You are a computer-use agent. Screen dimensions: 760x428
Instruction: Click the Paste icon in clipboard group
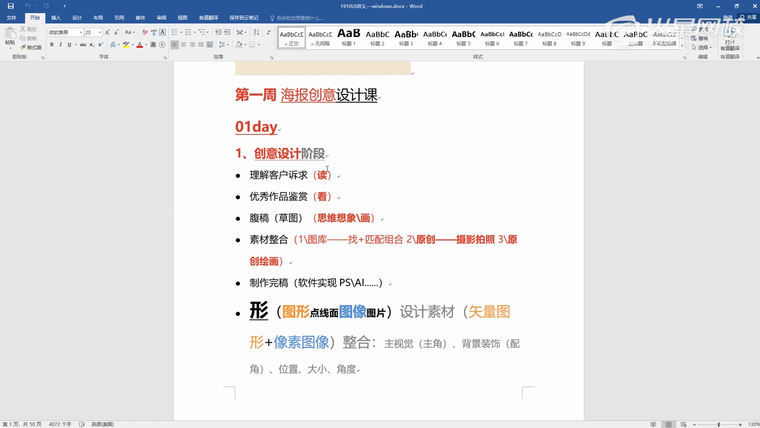pos(10,40)
